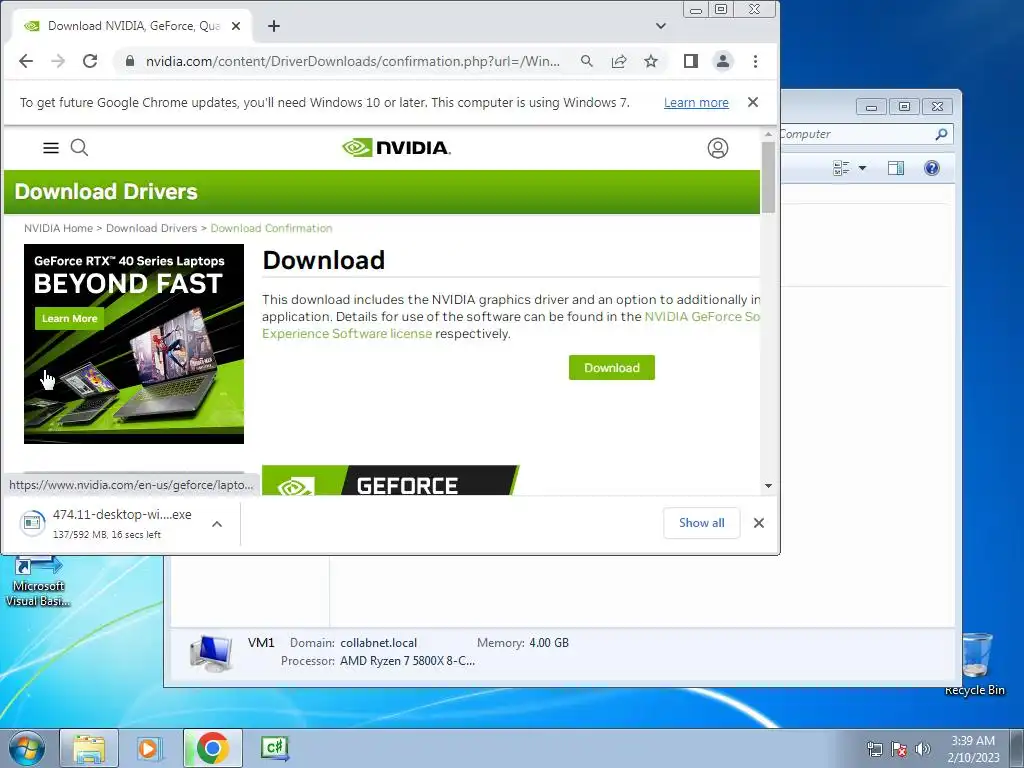Screen dimensions: 1024x768
Task: Click the NVIDIA logo
Action: click(396, 148)
